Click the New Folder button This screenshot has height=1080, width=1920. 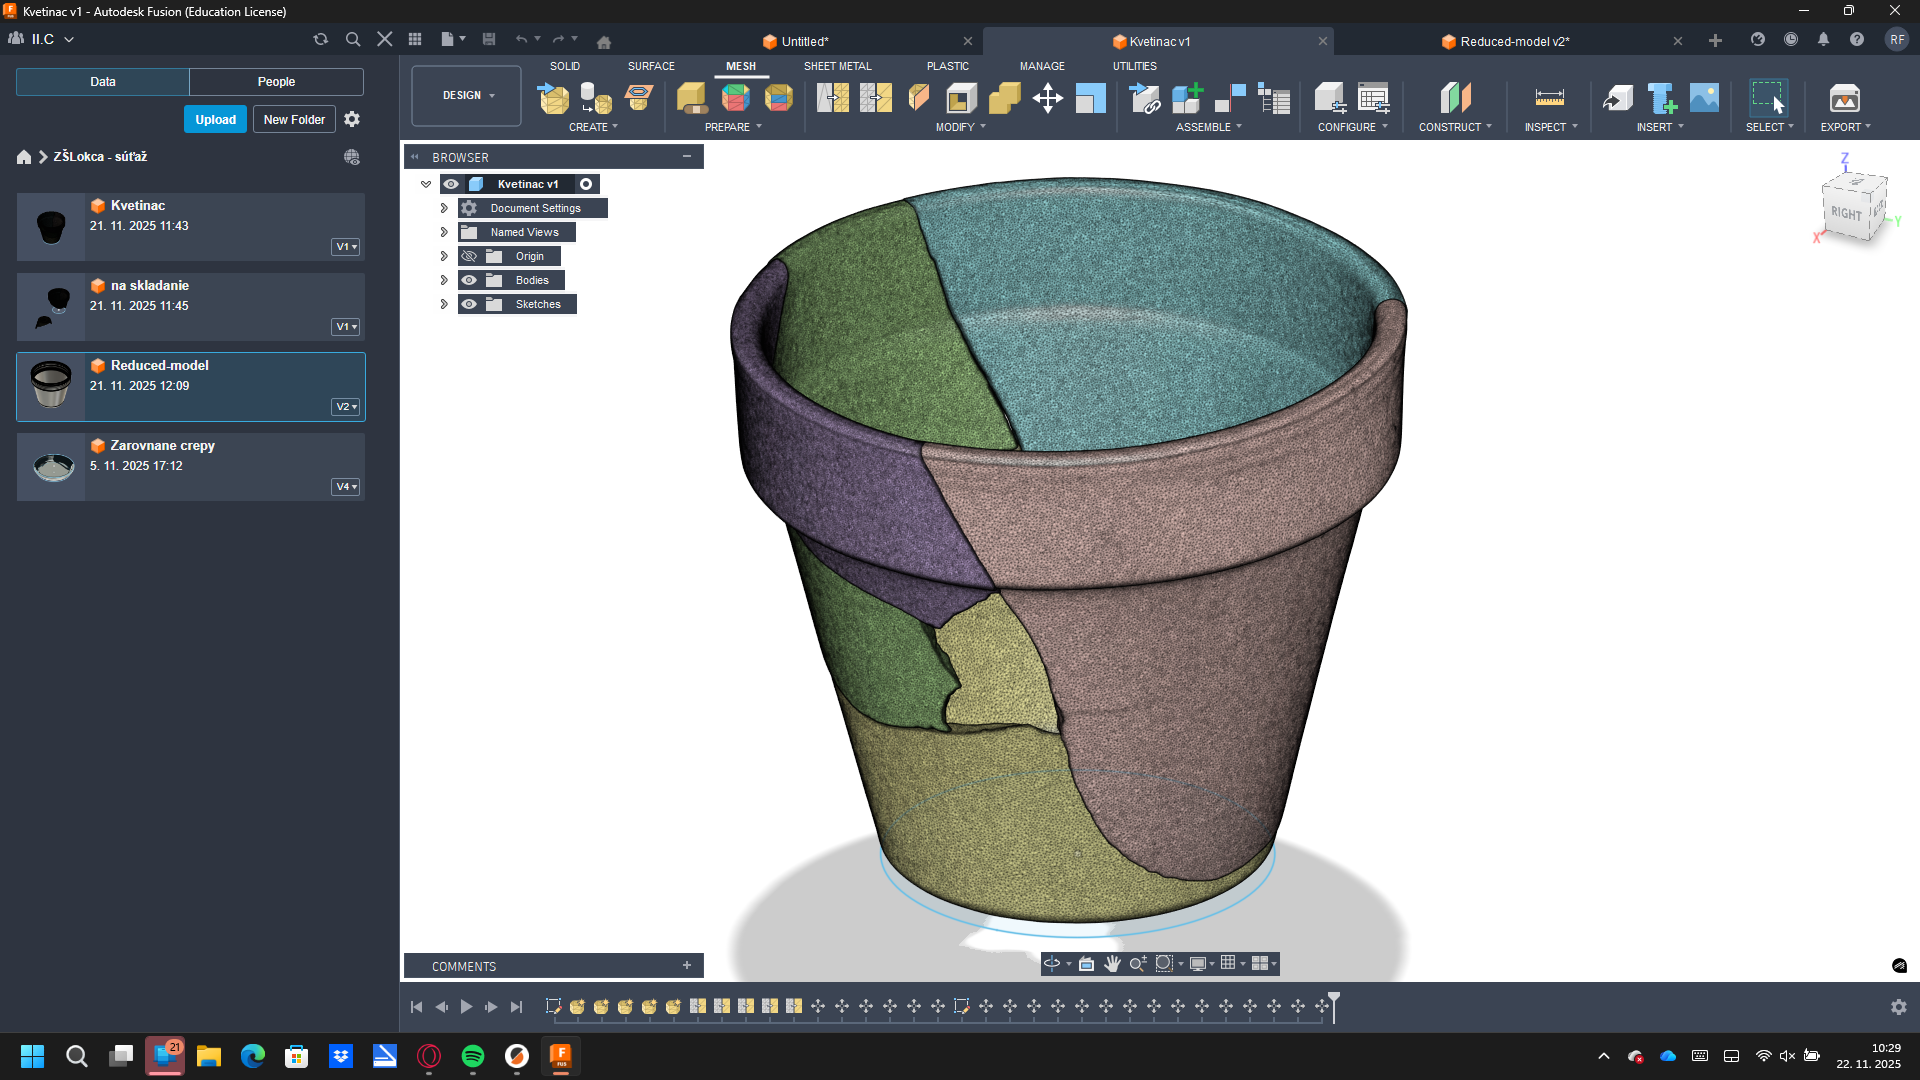294,120
